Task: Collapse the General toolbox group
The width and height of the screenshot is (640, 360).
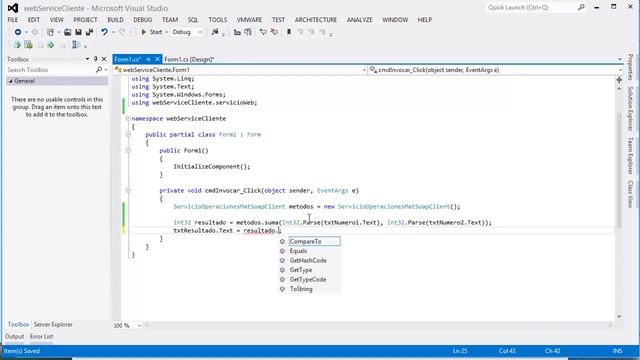Action: point(11,81)
